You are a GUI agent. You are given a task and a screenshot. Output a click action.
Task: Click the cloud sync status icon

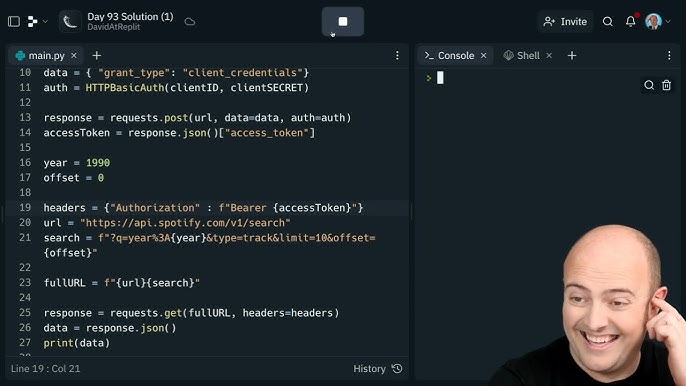pos(189,21)
